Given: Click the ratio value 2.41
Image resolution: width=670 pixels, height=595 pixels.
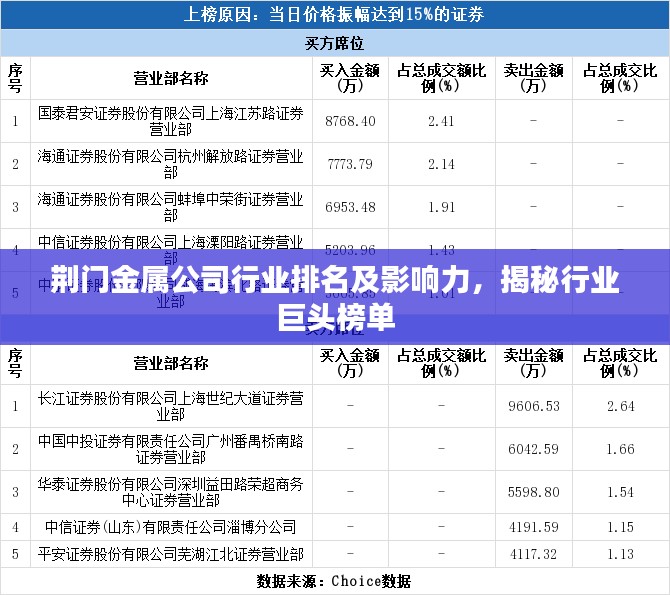Looking at the screenshot, I should click(x=441, y=121).
